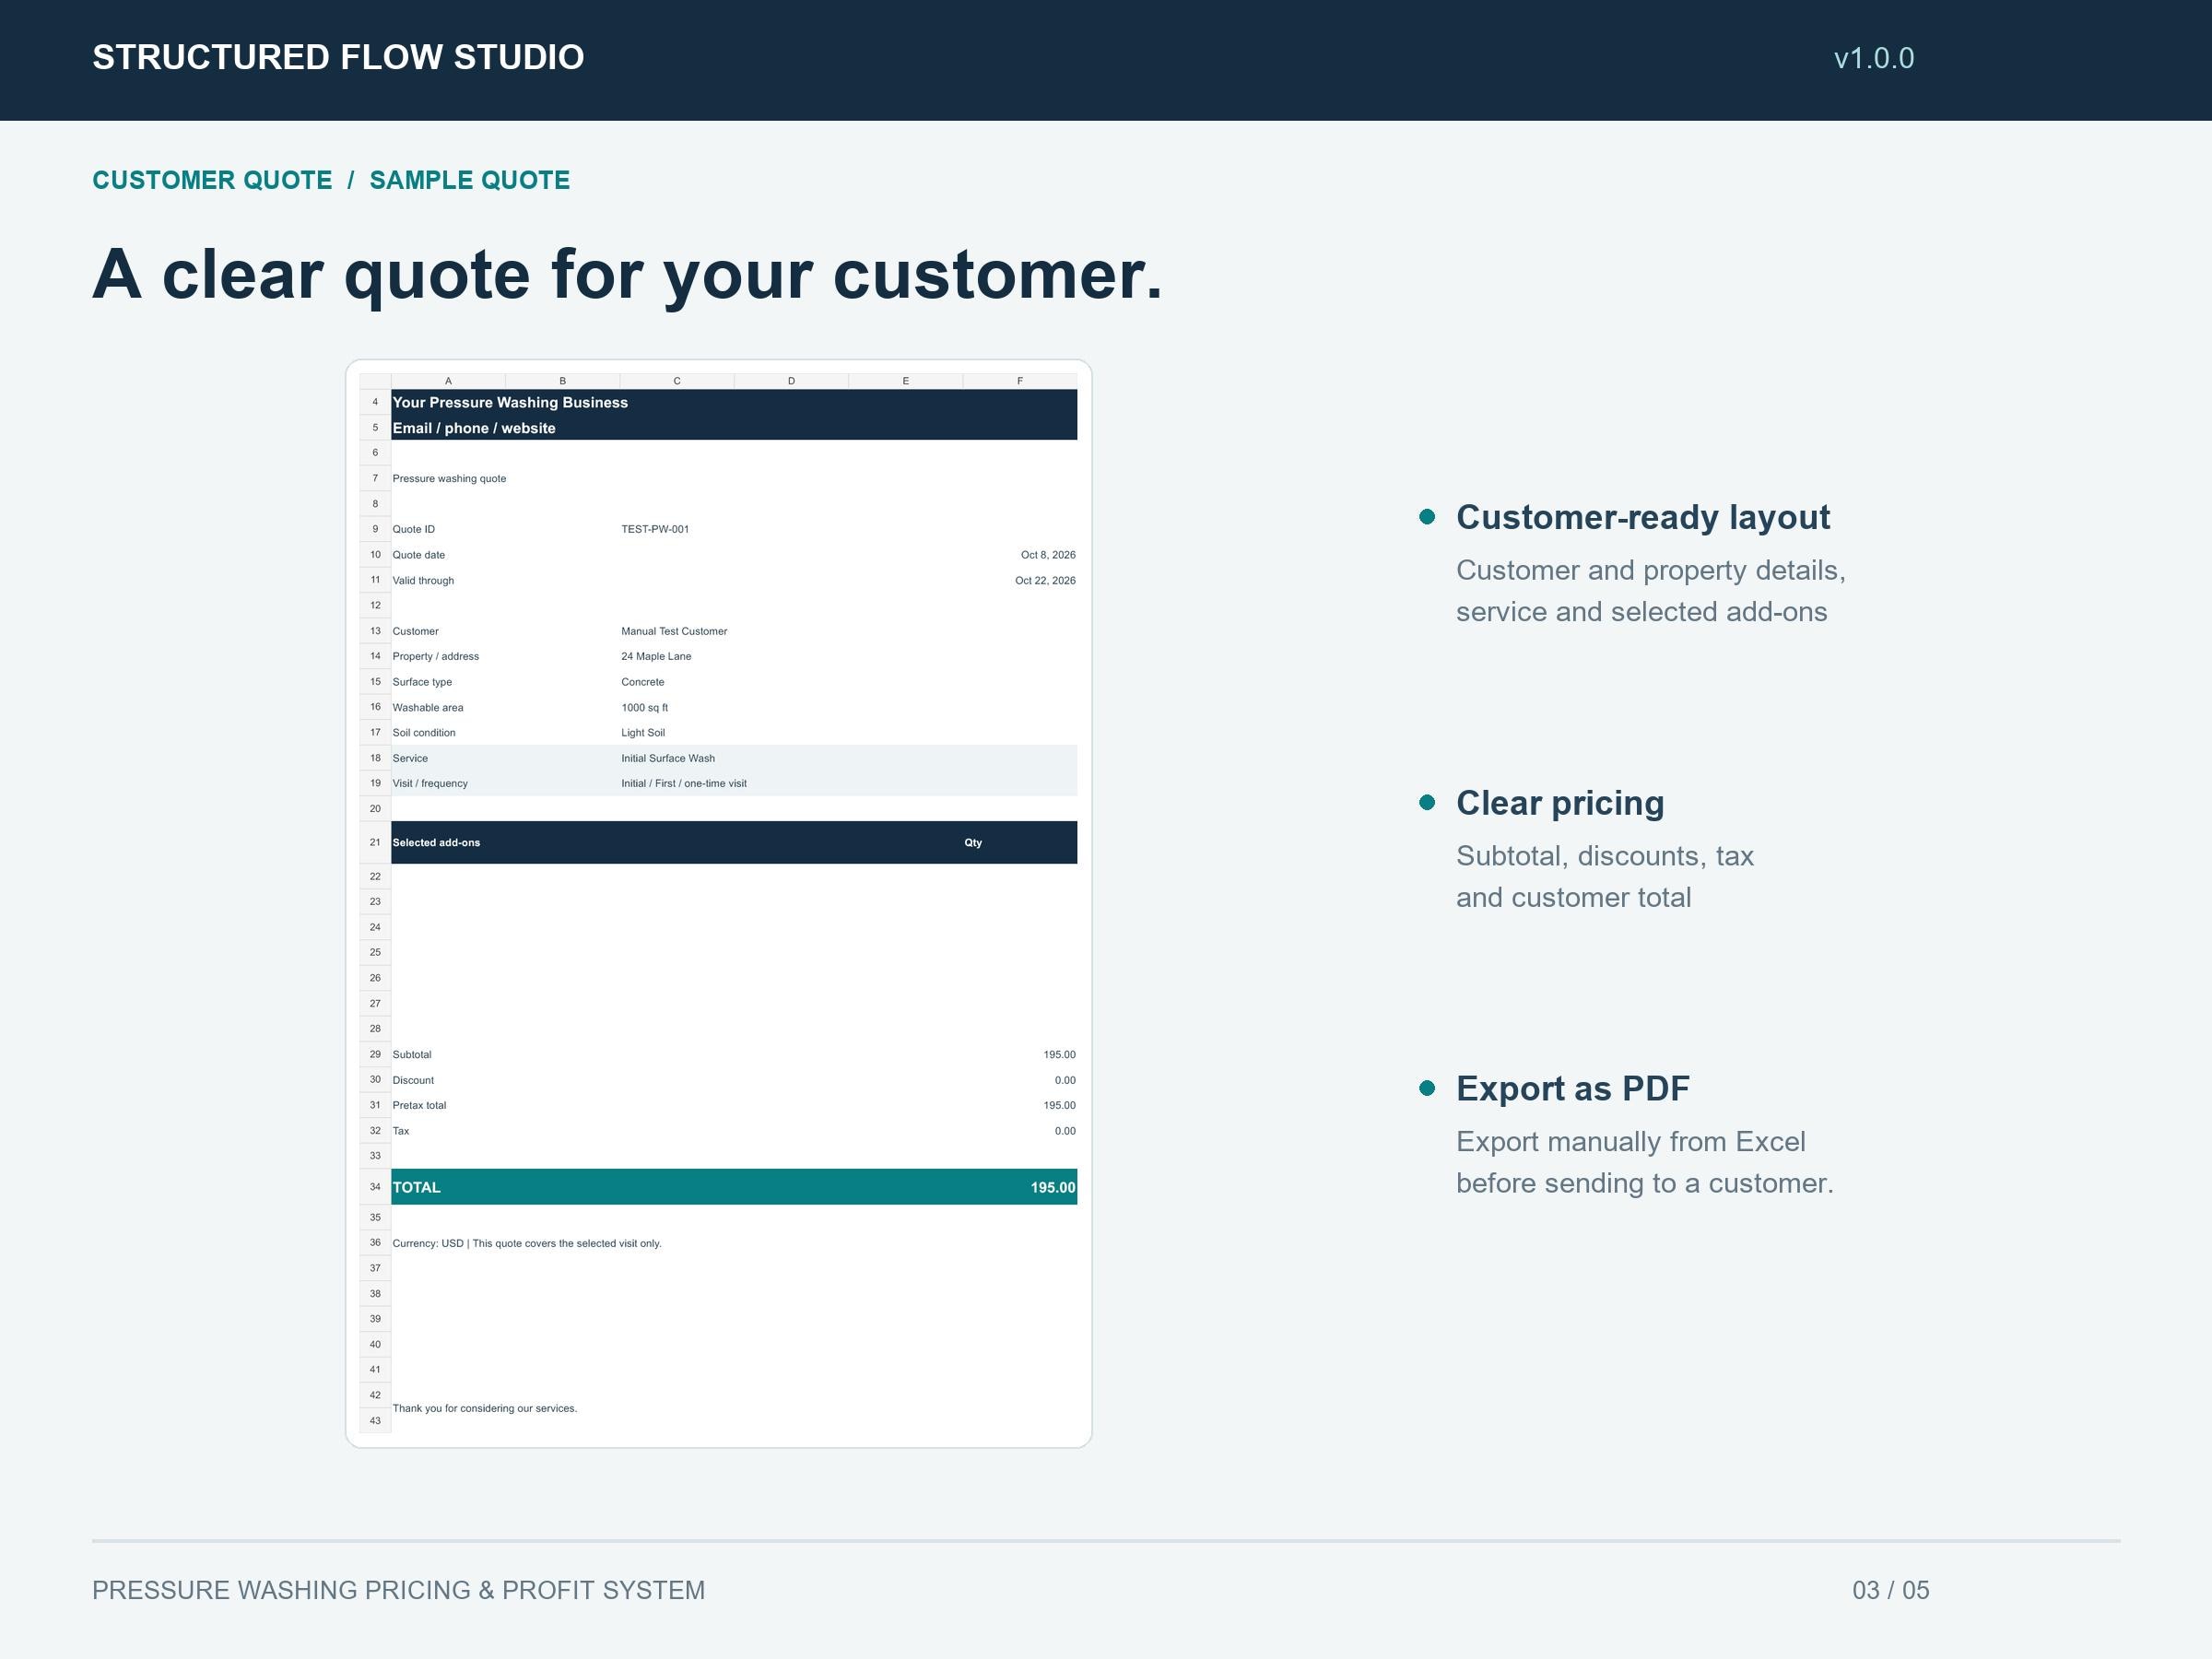Select row number 34 header

point(375,1187)
